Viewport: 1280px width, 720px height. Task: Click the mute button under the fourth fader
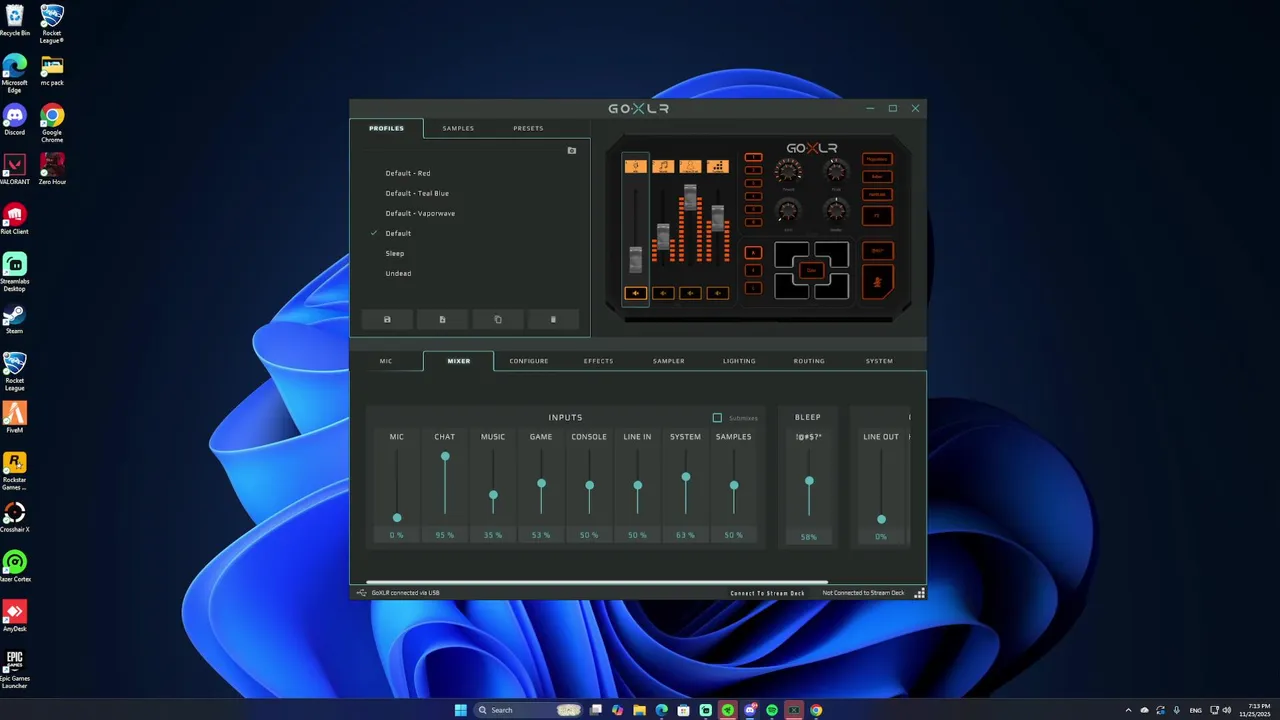(718, 293)
